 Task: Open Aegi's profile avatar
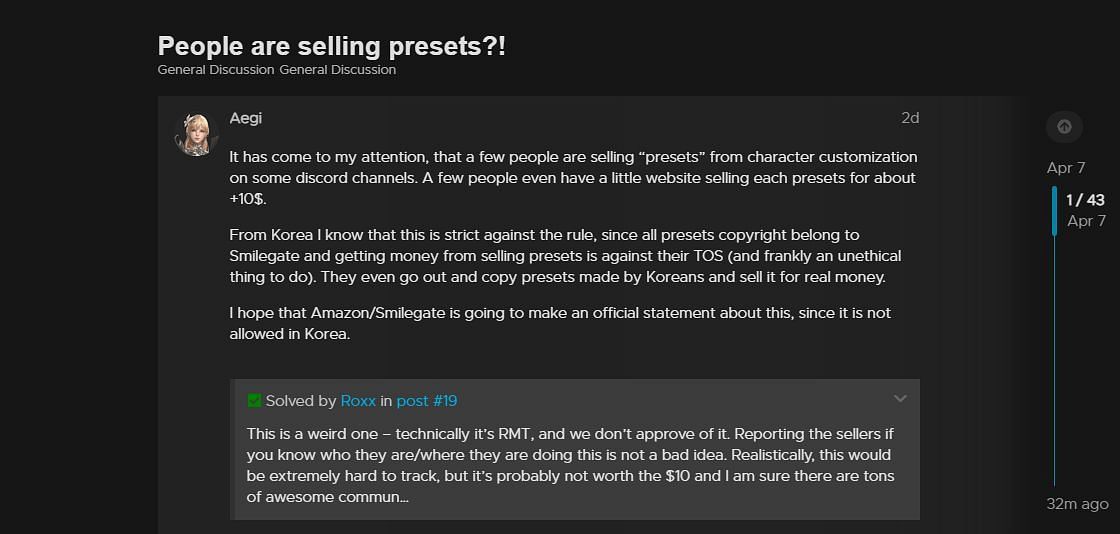pos(195,134)
